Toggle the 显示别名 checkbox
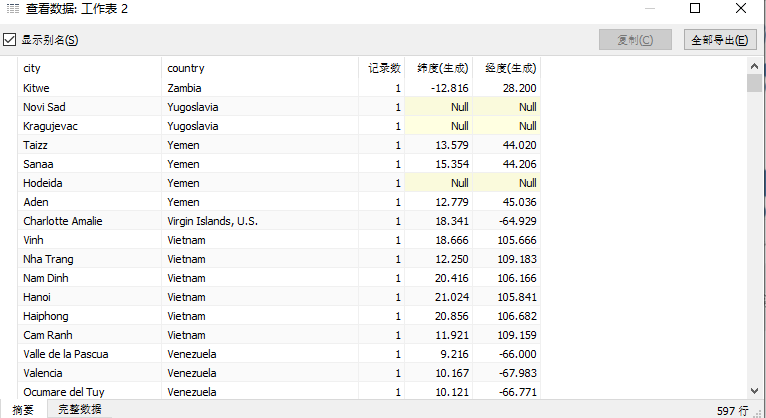Screen dimensions: 766x418 [10, 40]
